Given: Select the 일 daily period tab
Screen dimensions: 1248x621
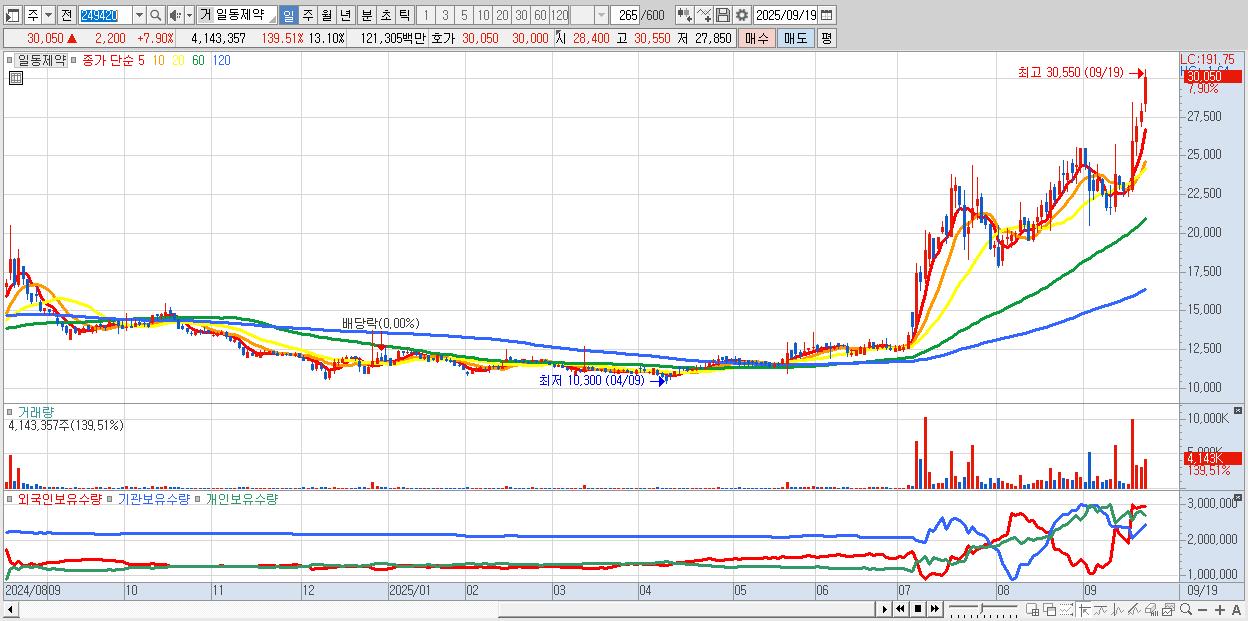Looking at the screenshot, I should coord(288,15).
